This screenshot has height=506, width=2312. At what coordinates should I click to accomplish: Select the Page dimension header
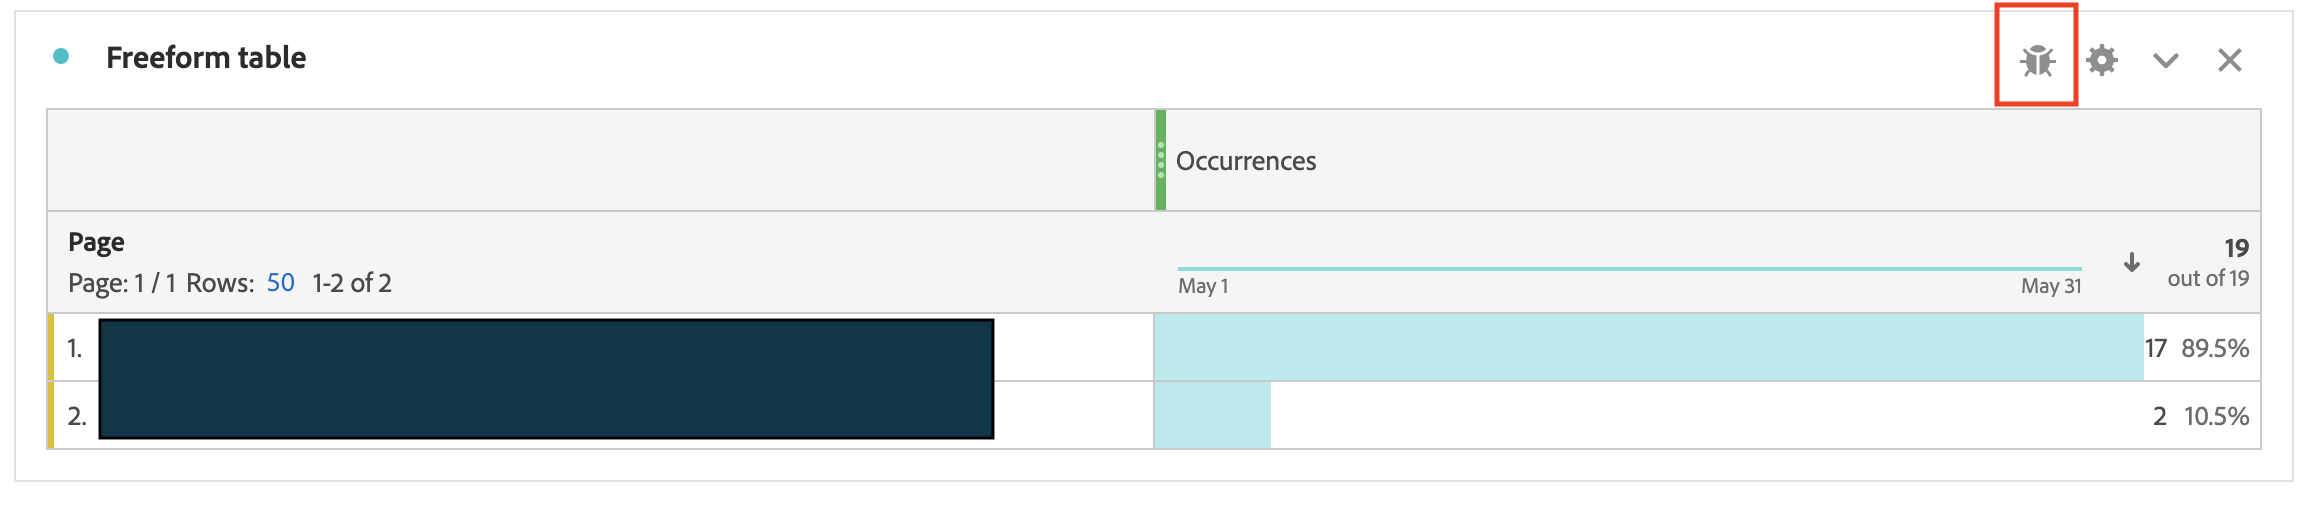[x=96, y=242]
